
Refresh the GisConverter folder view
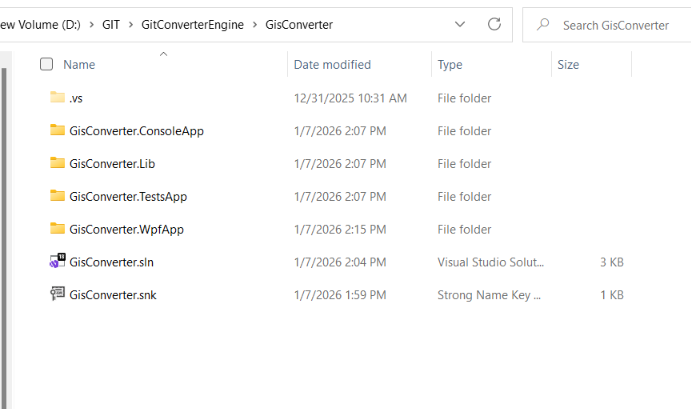tap(494, 24)
